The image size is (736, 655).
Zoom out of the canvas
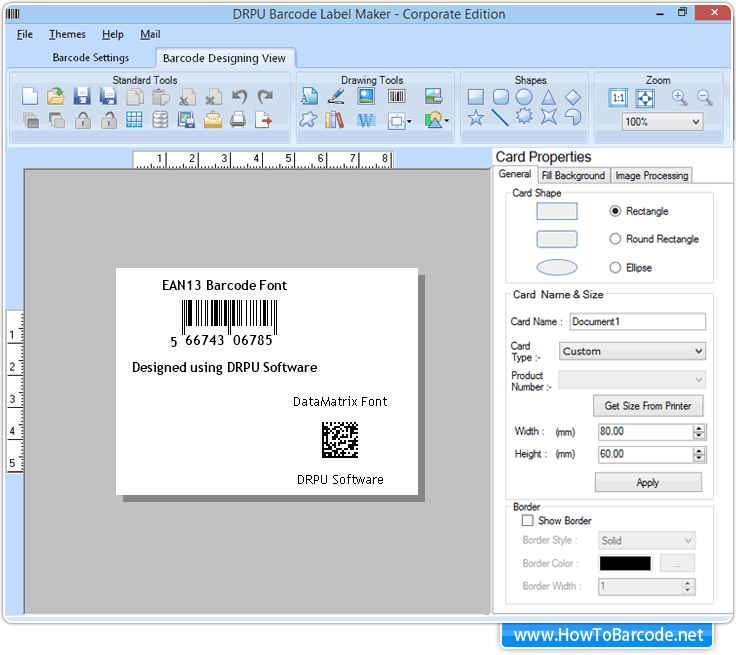705,98
